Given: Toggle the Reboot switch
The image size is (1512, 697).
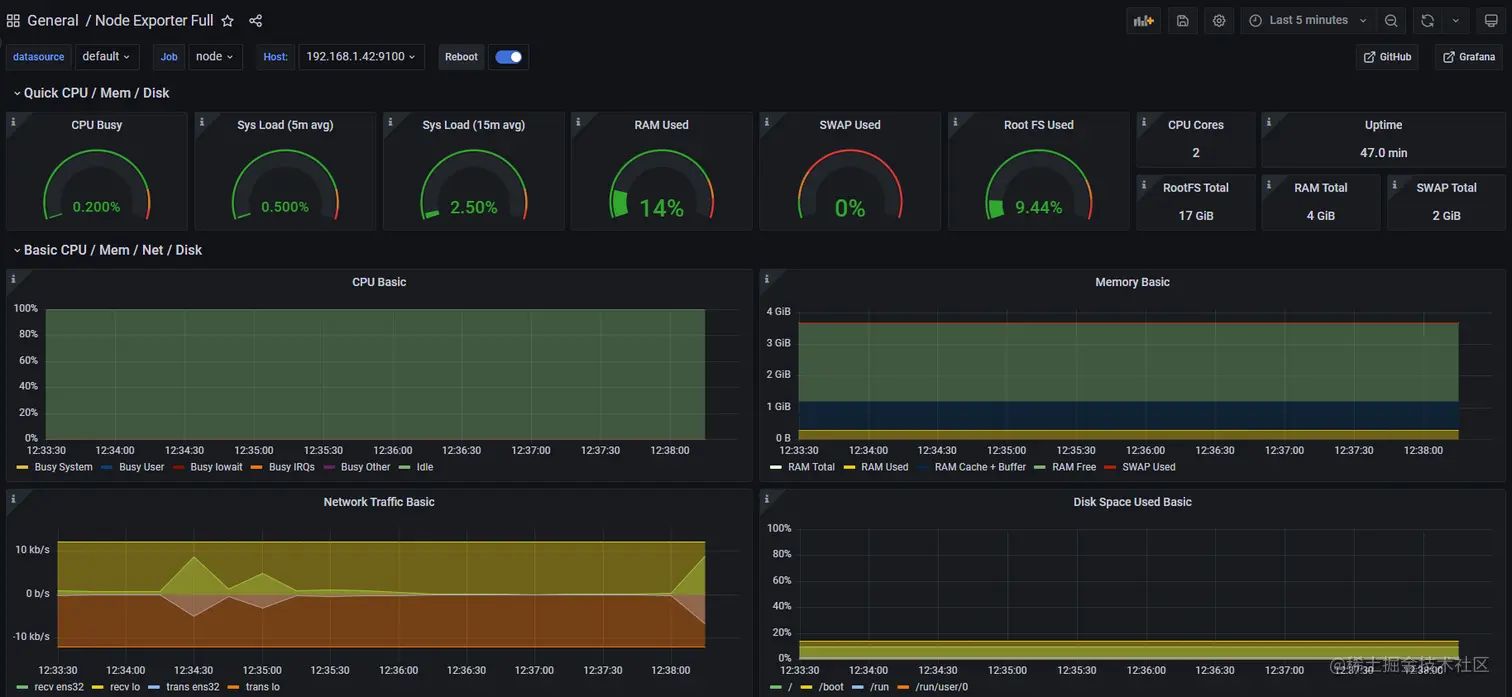Looking at the screenshot, I should tap(508, 57).
